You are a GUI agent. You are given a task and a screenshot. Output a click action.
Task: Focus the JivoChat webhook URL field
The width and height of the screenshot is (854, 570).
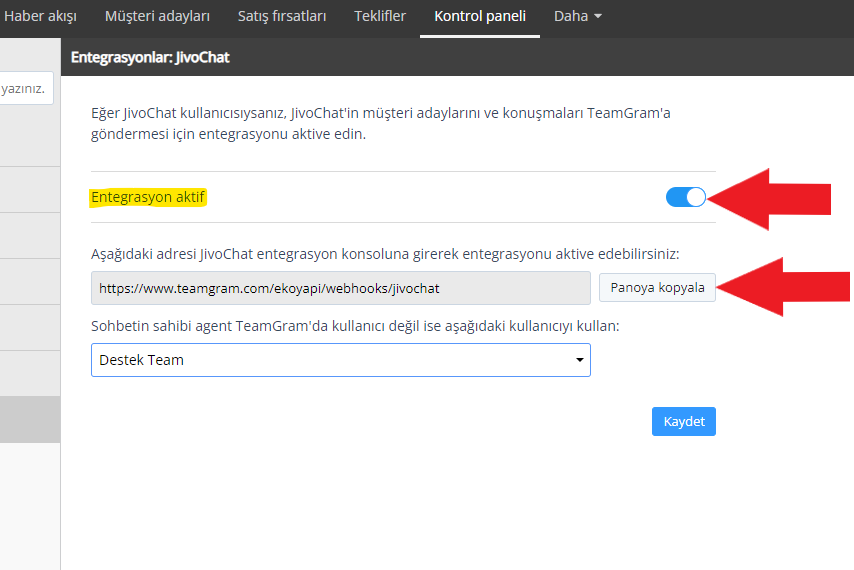341,288
